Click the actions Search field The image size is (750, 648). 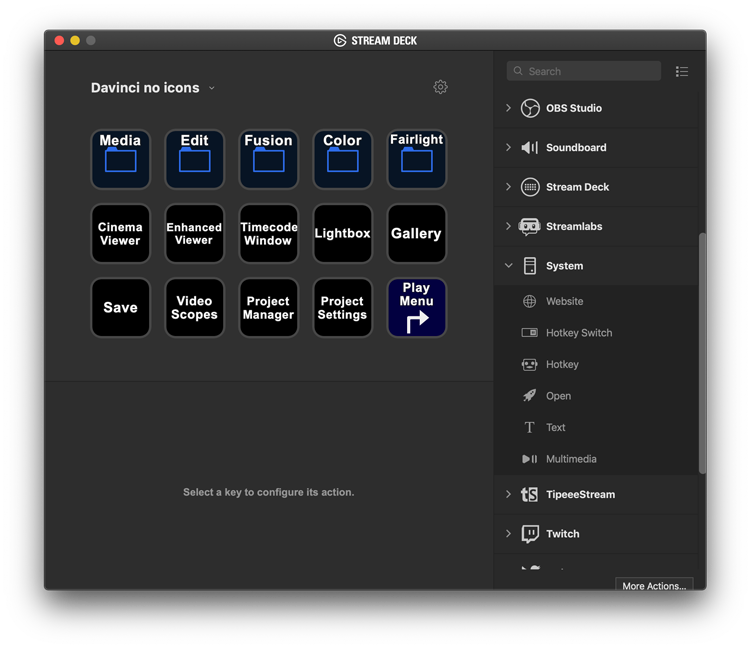[x=584, y=71]
